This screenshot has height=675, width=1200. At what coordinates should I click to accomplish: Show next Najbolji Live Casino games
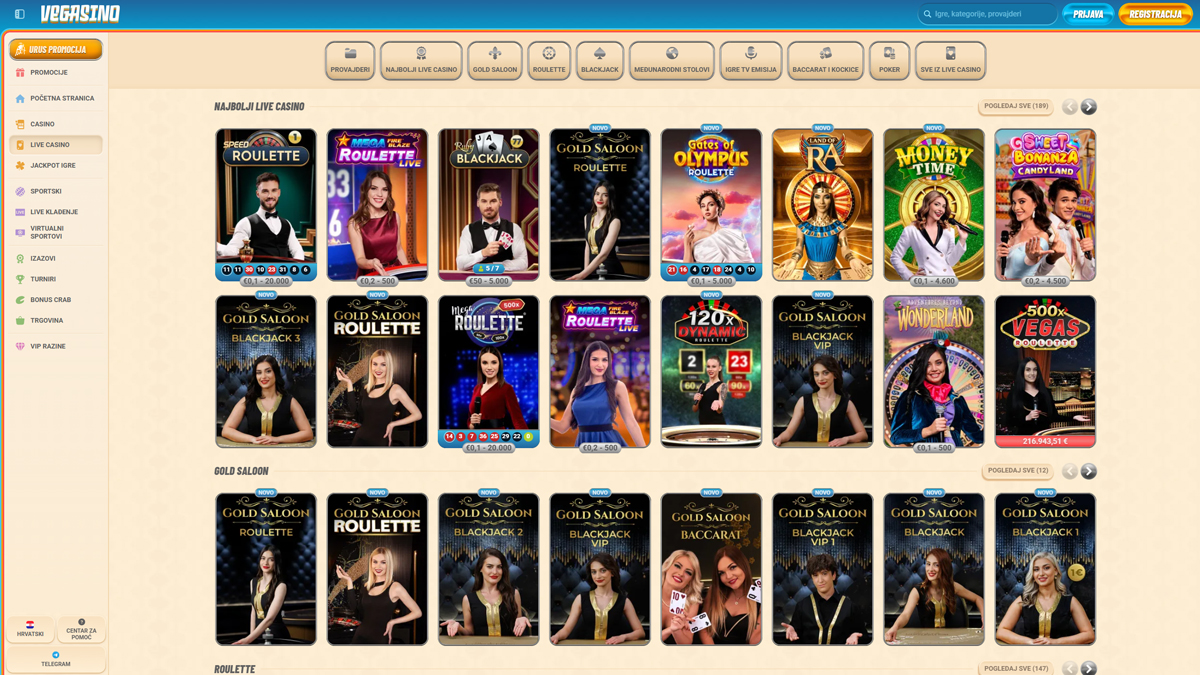1089,106
